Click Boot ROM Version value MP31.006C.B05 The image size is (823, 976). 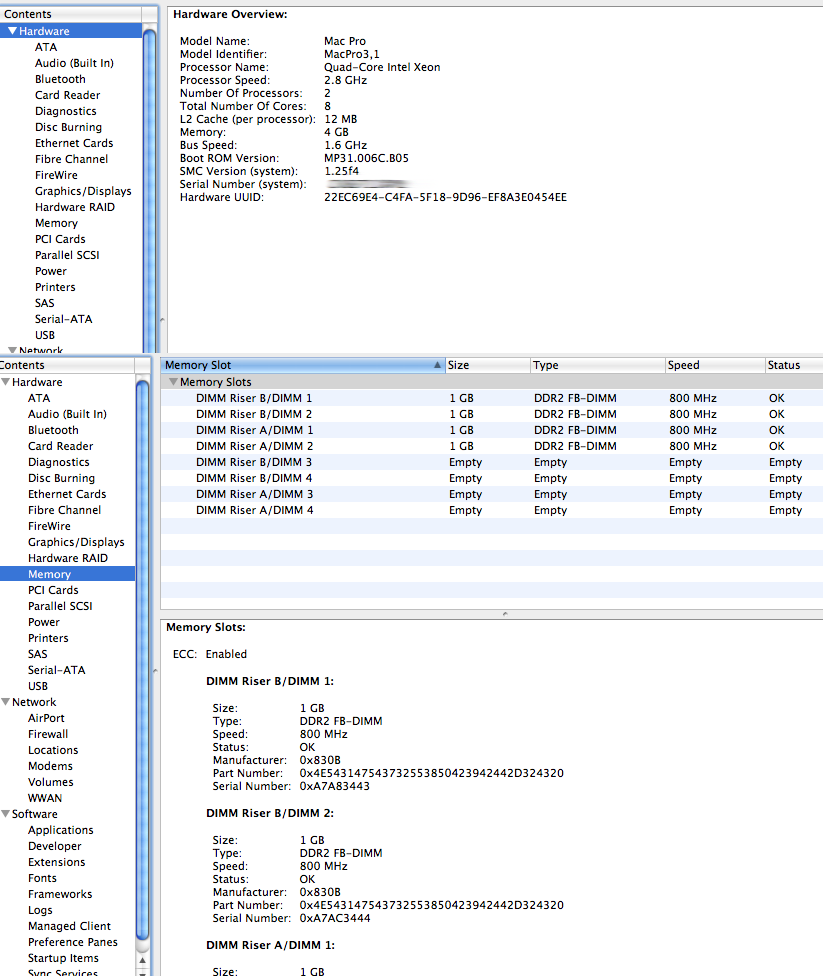[x=366, y=158]
